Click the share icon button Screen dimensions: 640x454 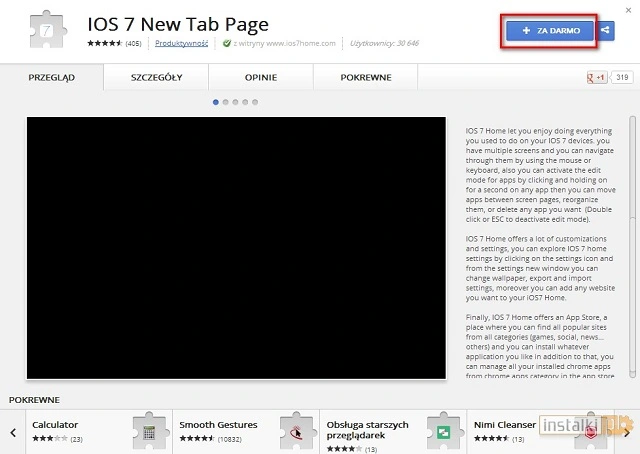605,31
